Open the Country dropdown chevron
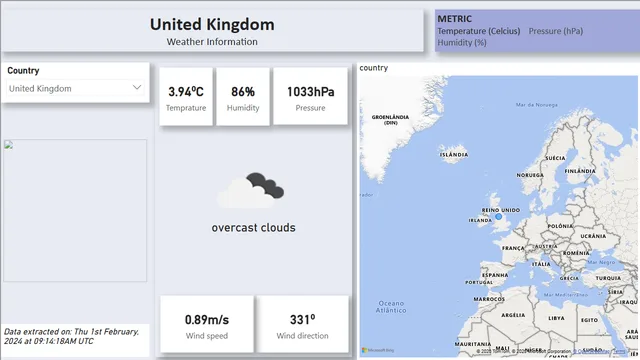Screen dimensions: 640x360 click(137, 87)
